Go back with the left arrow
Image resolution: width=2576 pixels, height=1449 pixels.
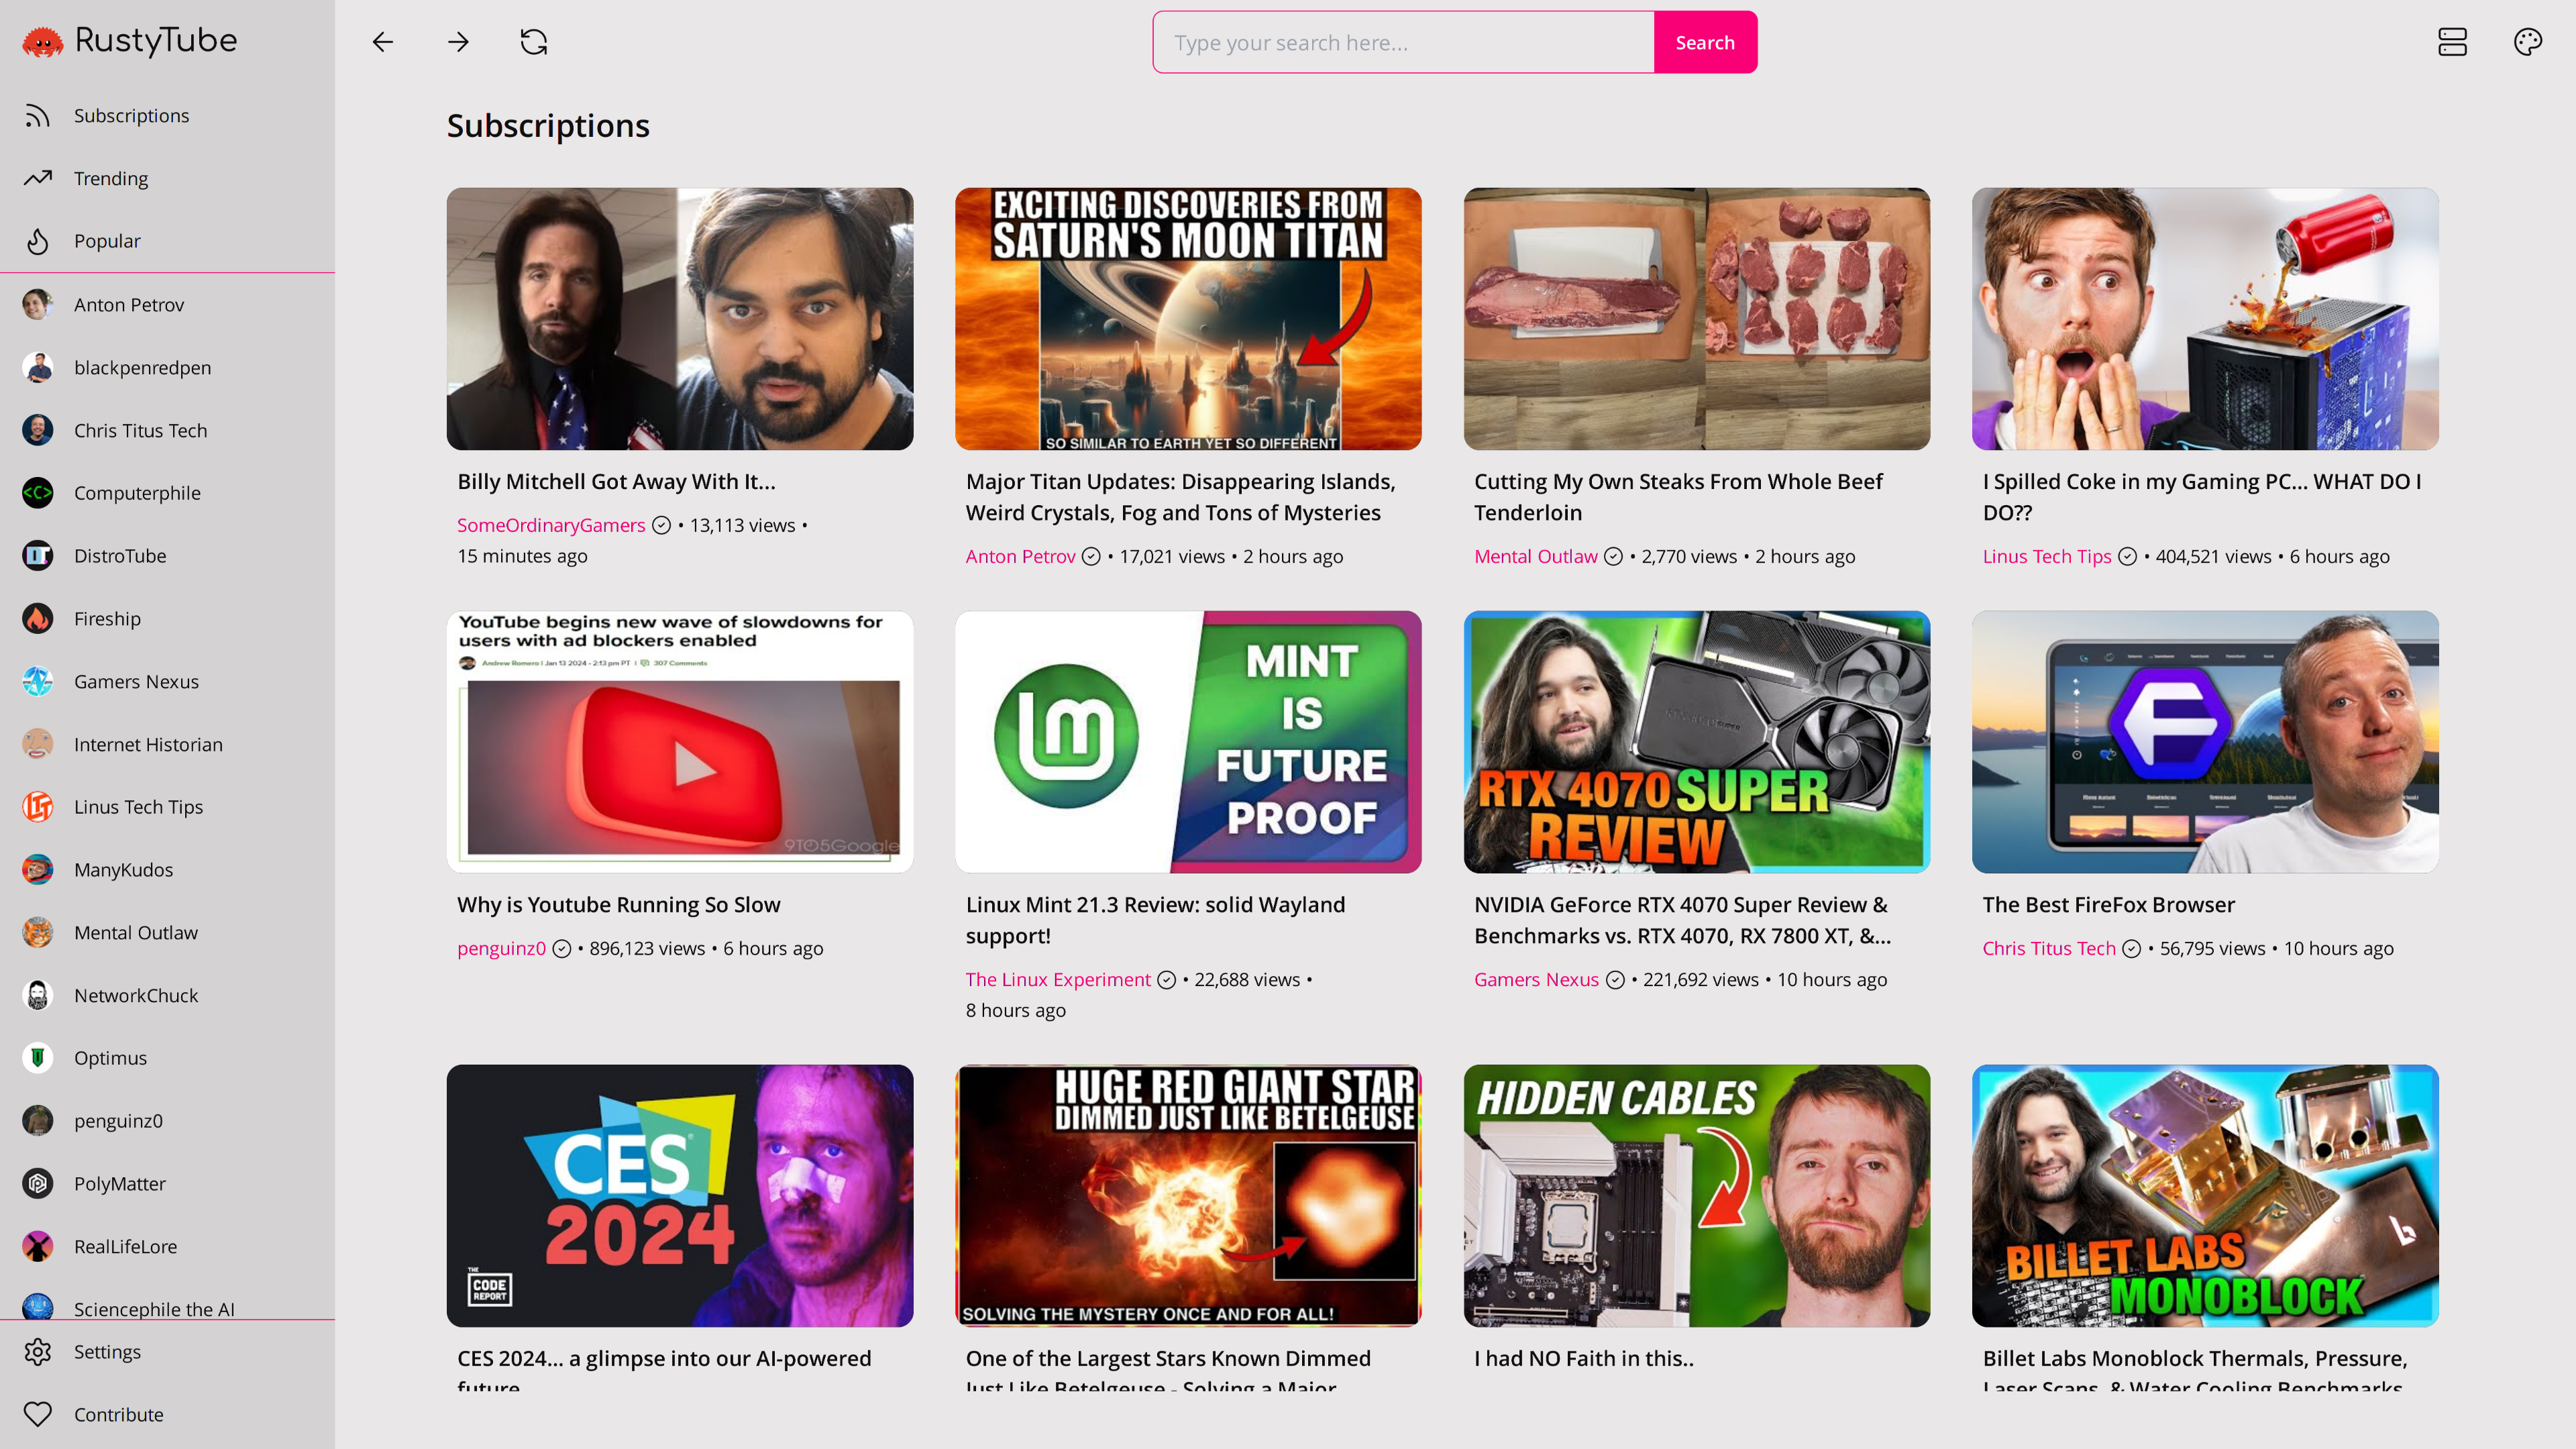coord(383,42)
